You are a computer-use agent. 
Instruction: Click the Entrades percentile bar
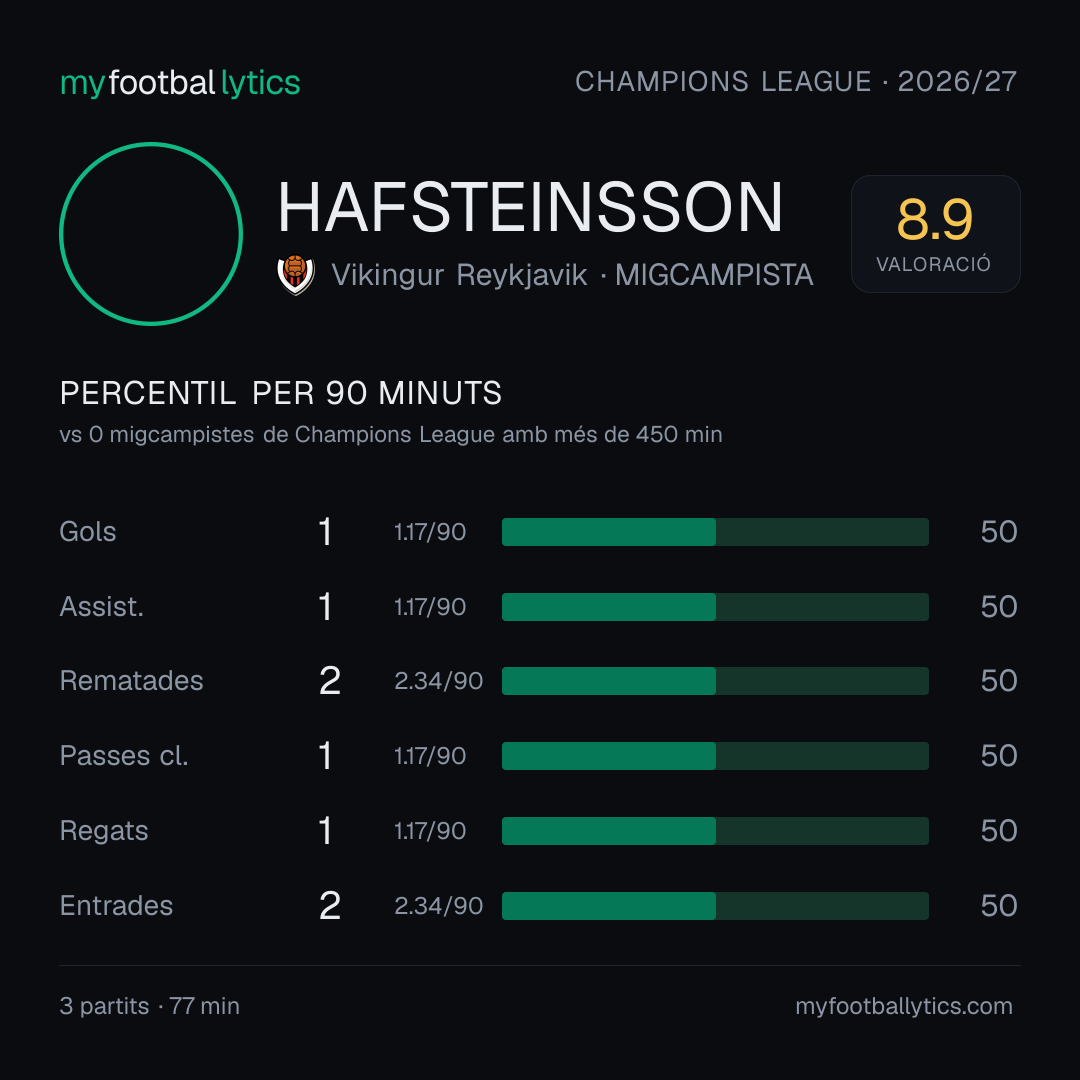pos(715,906)
